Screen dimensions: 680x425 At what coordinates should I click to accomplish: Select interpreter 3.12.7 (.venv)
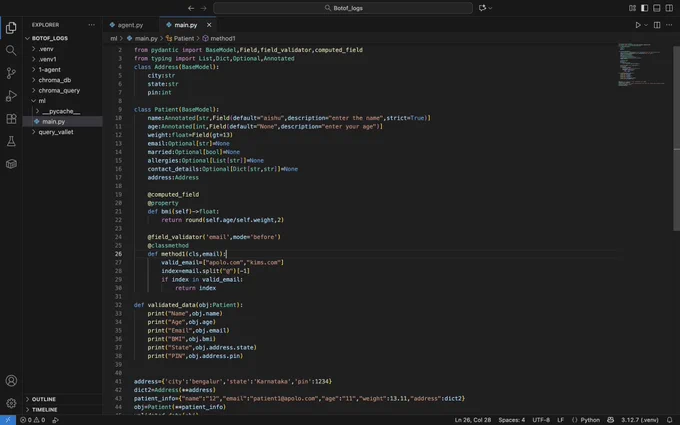click(x=640, y=420)
